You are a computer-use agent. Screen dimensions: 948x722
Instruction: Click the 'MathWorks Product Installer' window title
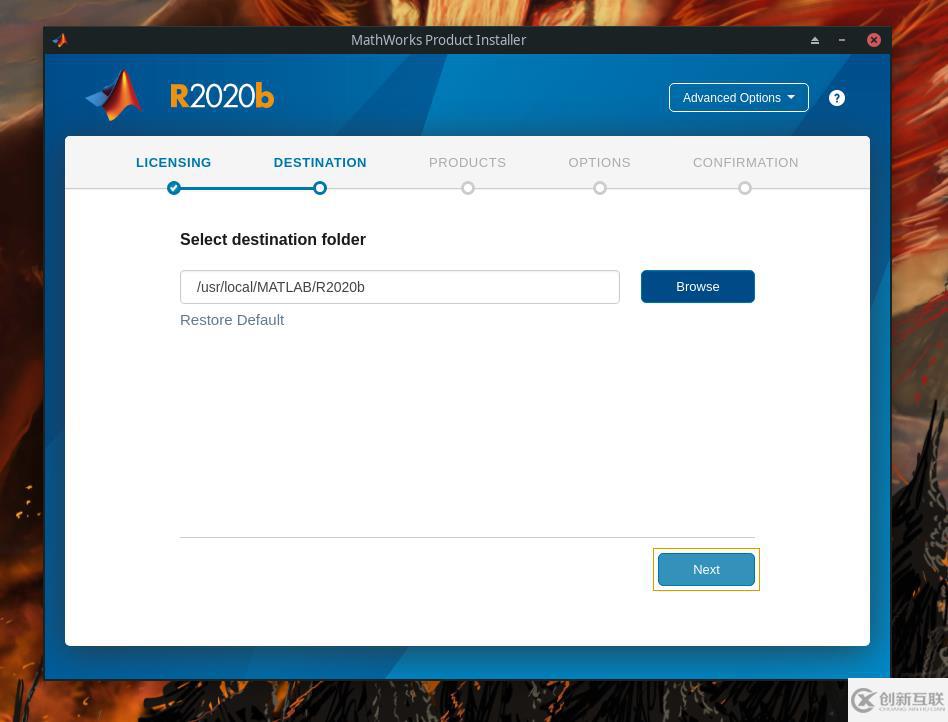click(438, 40)
